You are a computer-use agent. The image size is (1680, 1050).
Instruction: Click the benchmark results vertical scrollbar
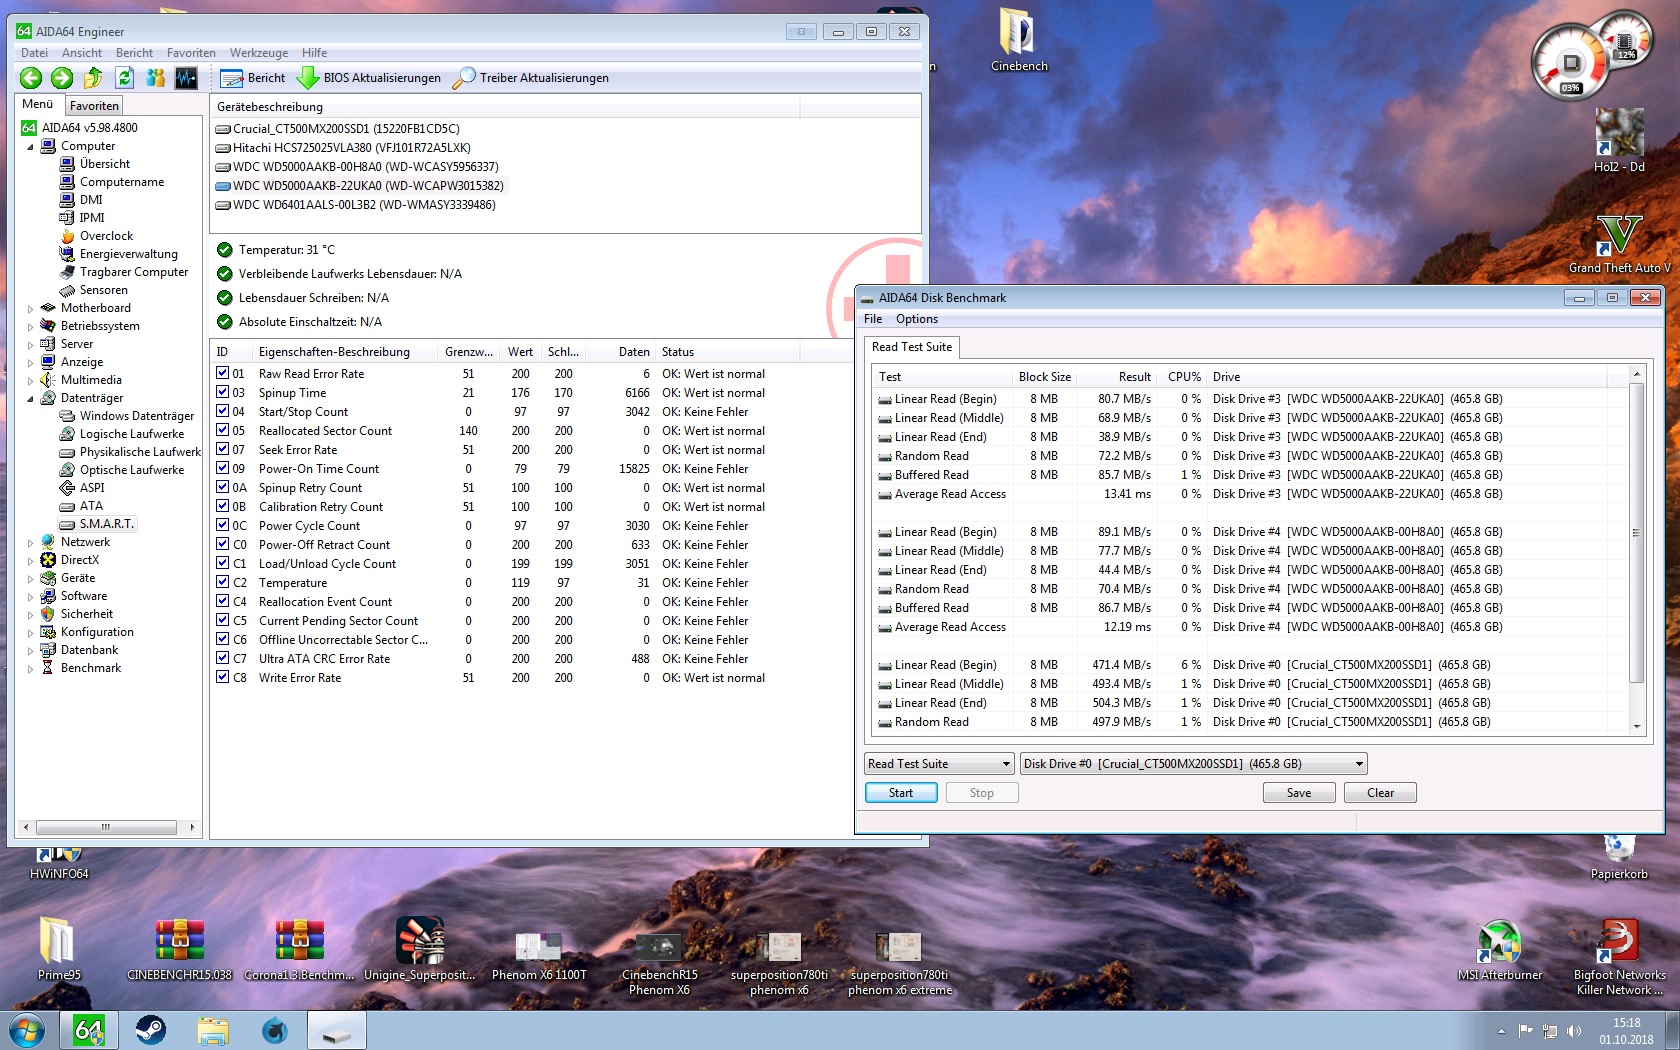pyautogui.click(x=1637, y=533)
